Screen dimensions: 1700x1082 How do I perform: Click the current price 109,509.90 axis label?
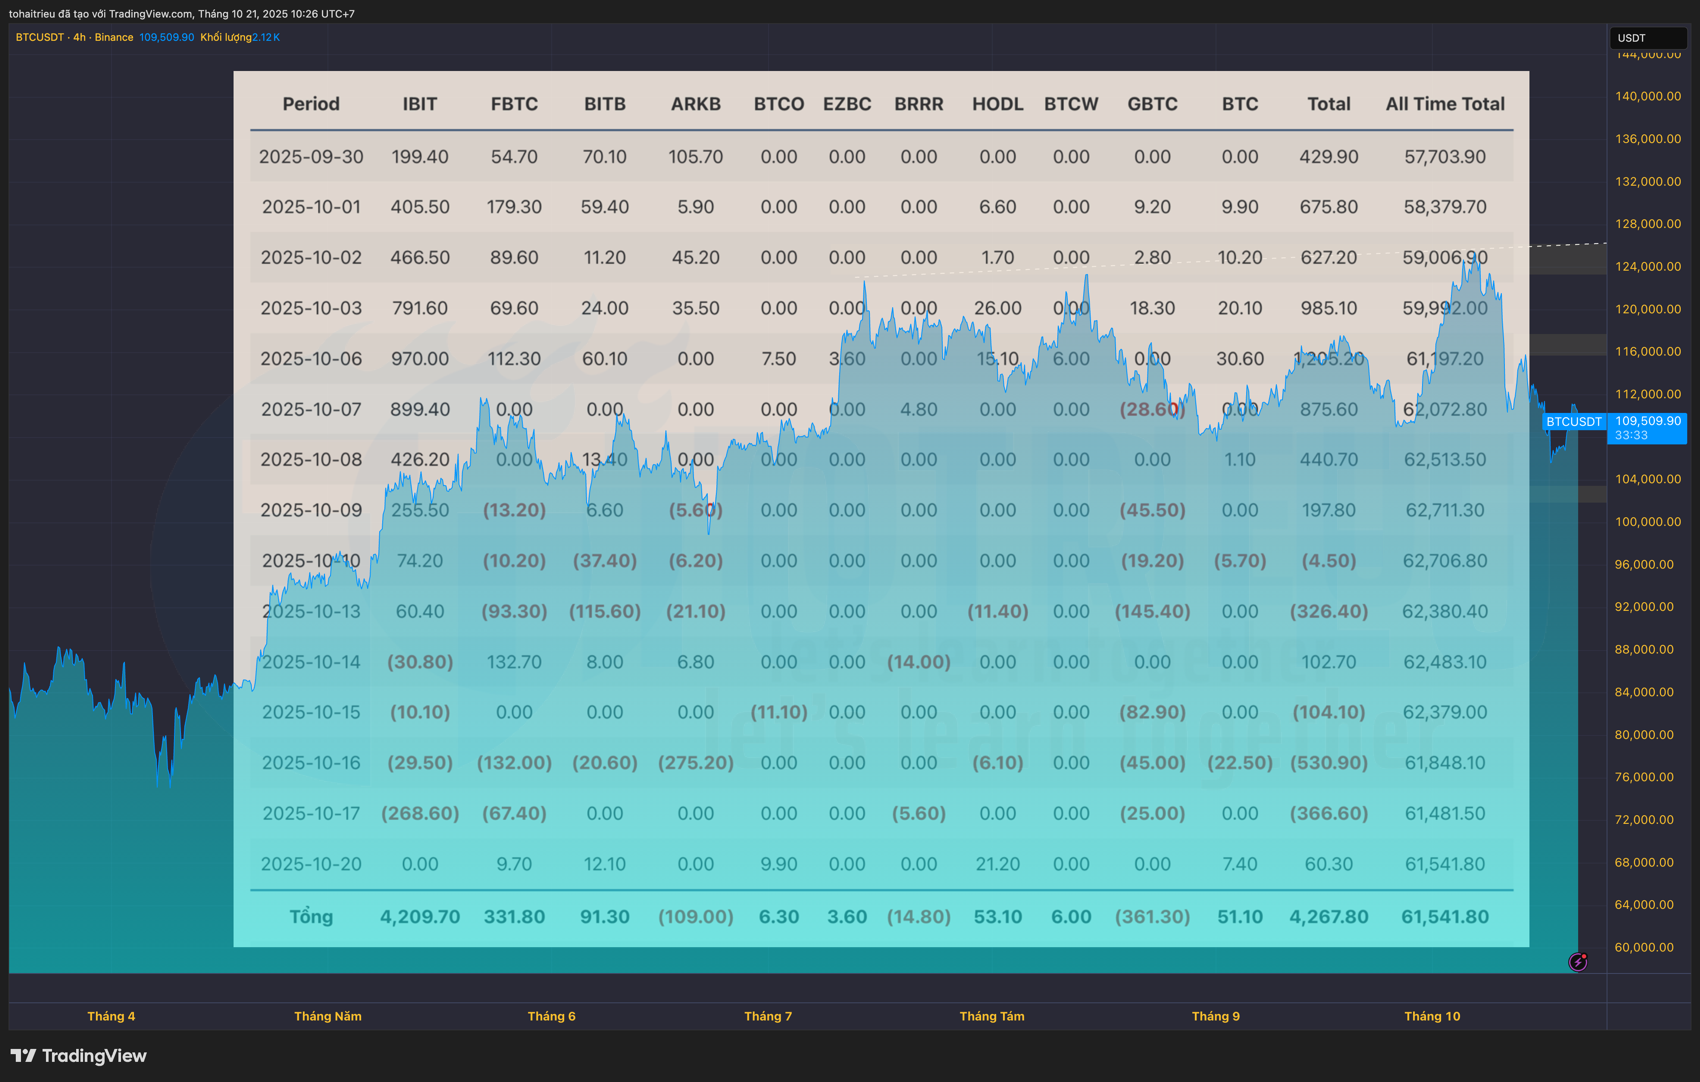pos(1647,421)
